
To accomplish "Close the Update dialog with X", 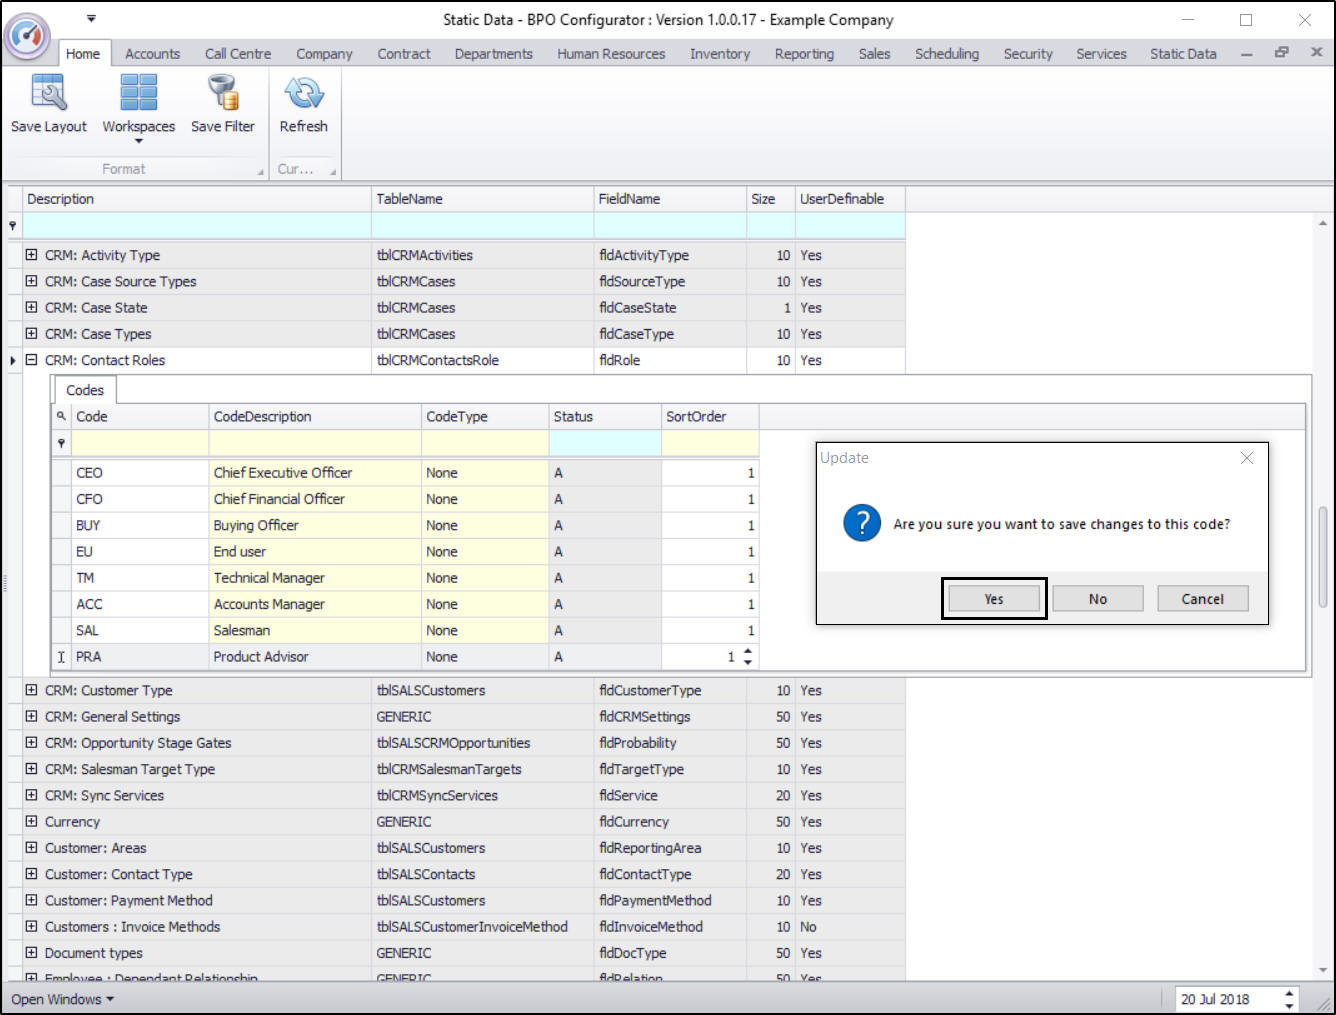I will pyautogui.click(x=1246, y=458).
